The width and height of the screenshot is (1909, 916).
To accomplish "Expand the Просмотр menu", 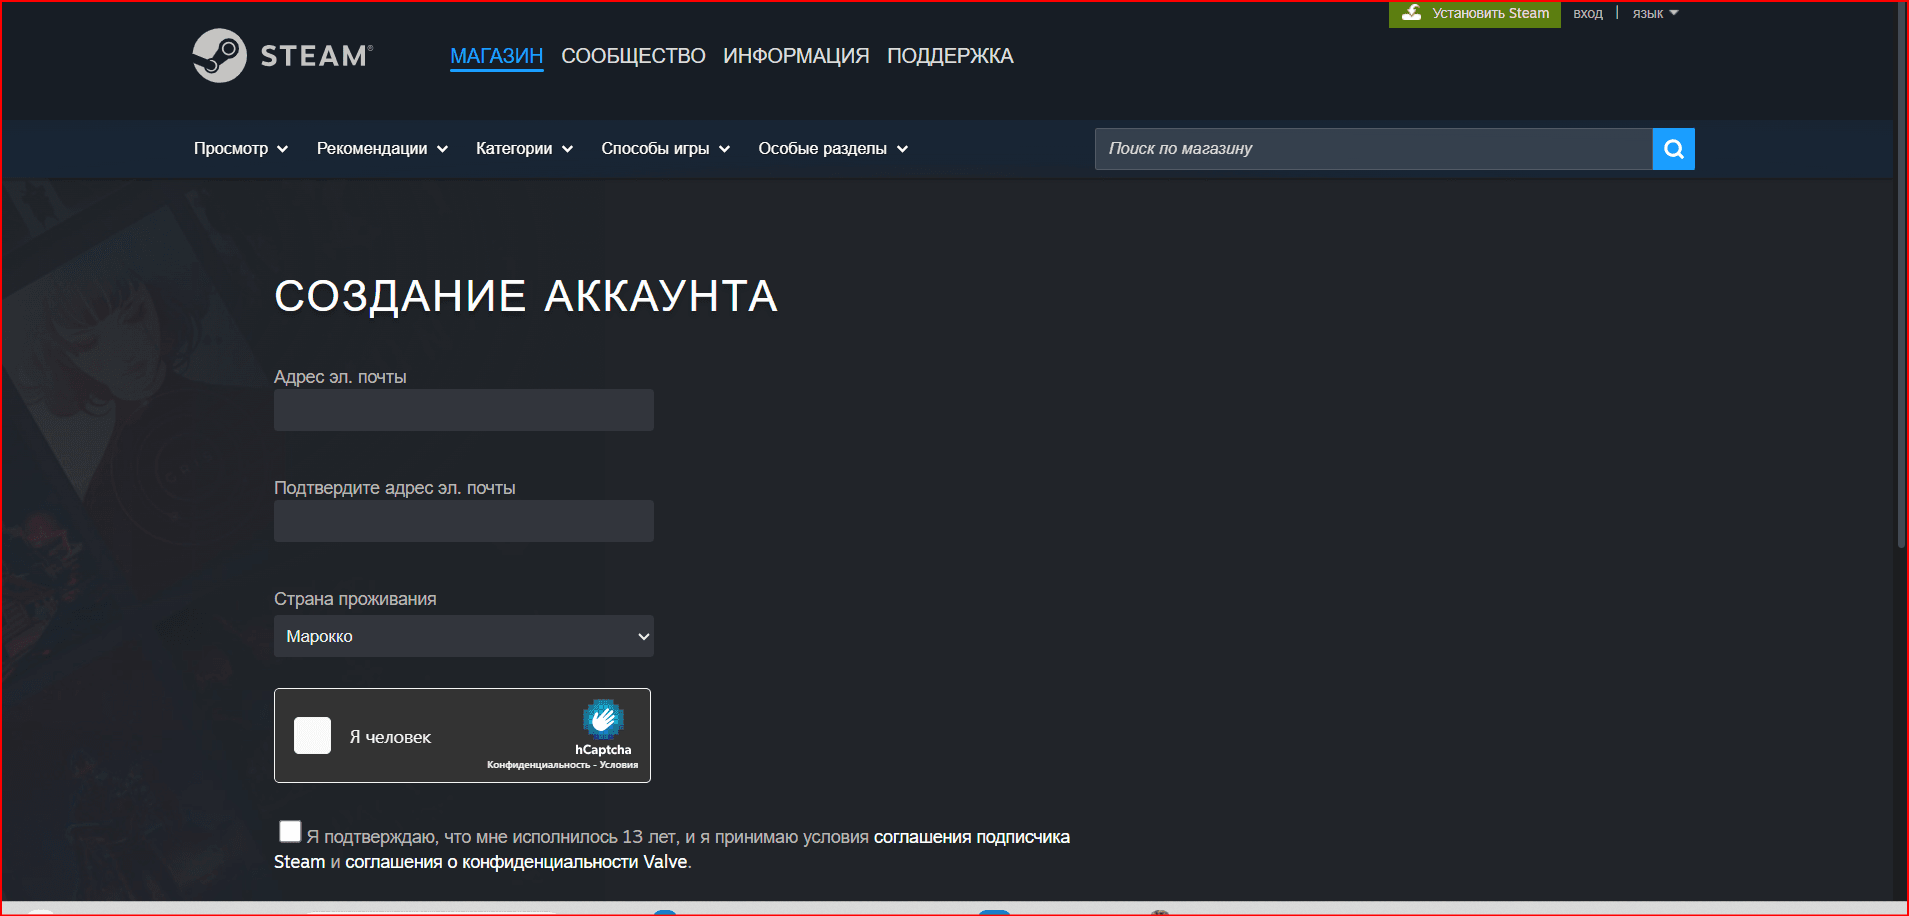I will coord(240,149).
